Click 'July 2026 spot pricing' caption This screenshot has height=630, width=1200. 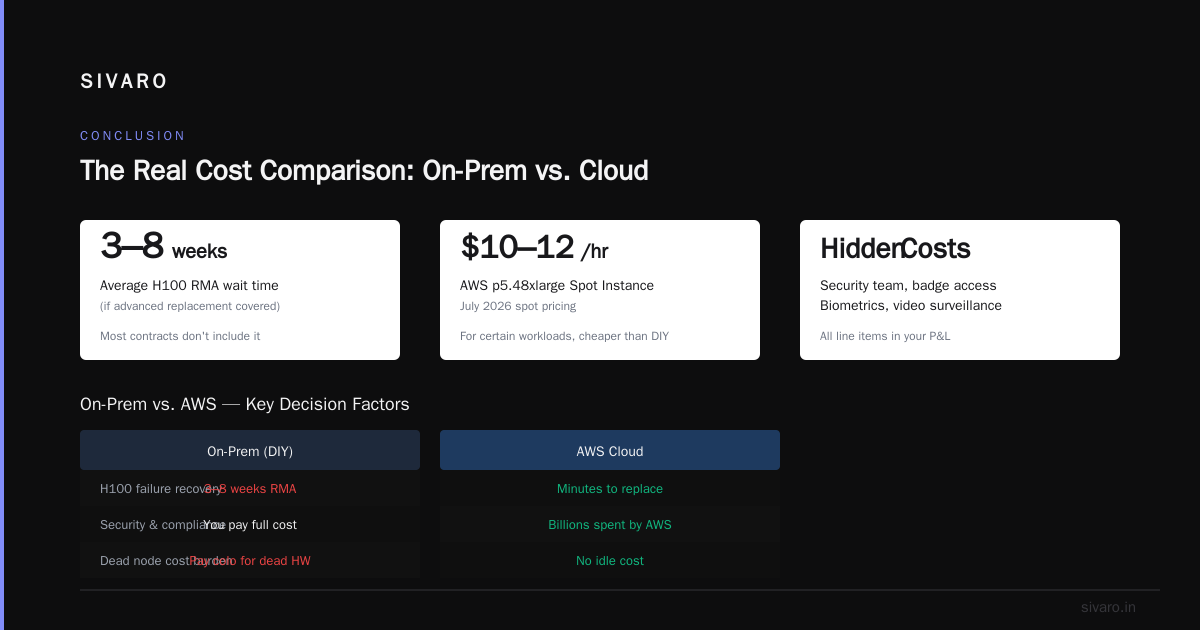click(x=518, y=306)
